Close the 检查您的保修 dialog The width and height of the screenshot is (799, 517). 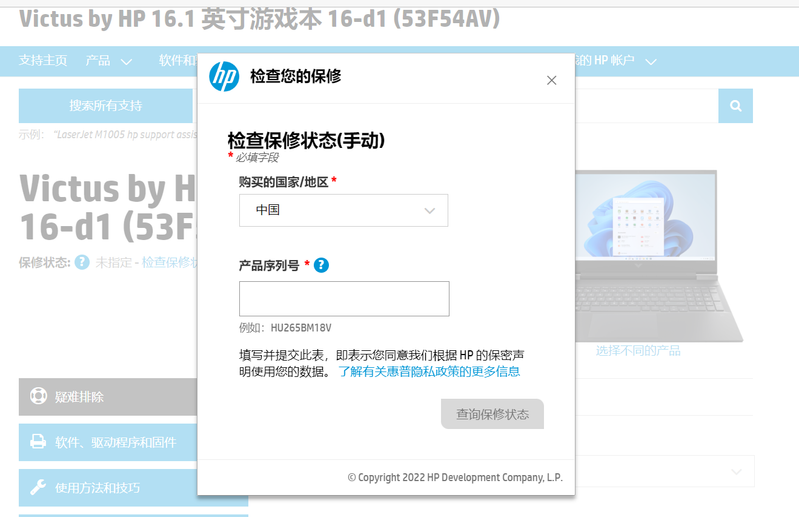click(551, 80)
